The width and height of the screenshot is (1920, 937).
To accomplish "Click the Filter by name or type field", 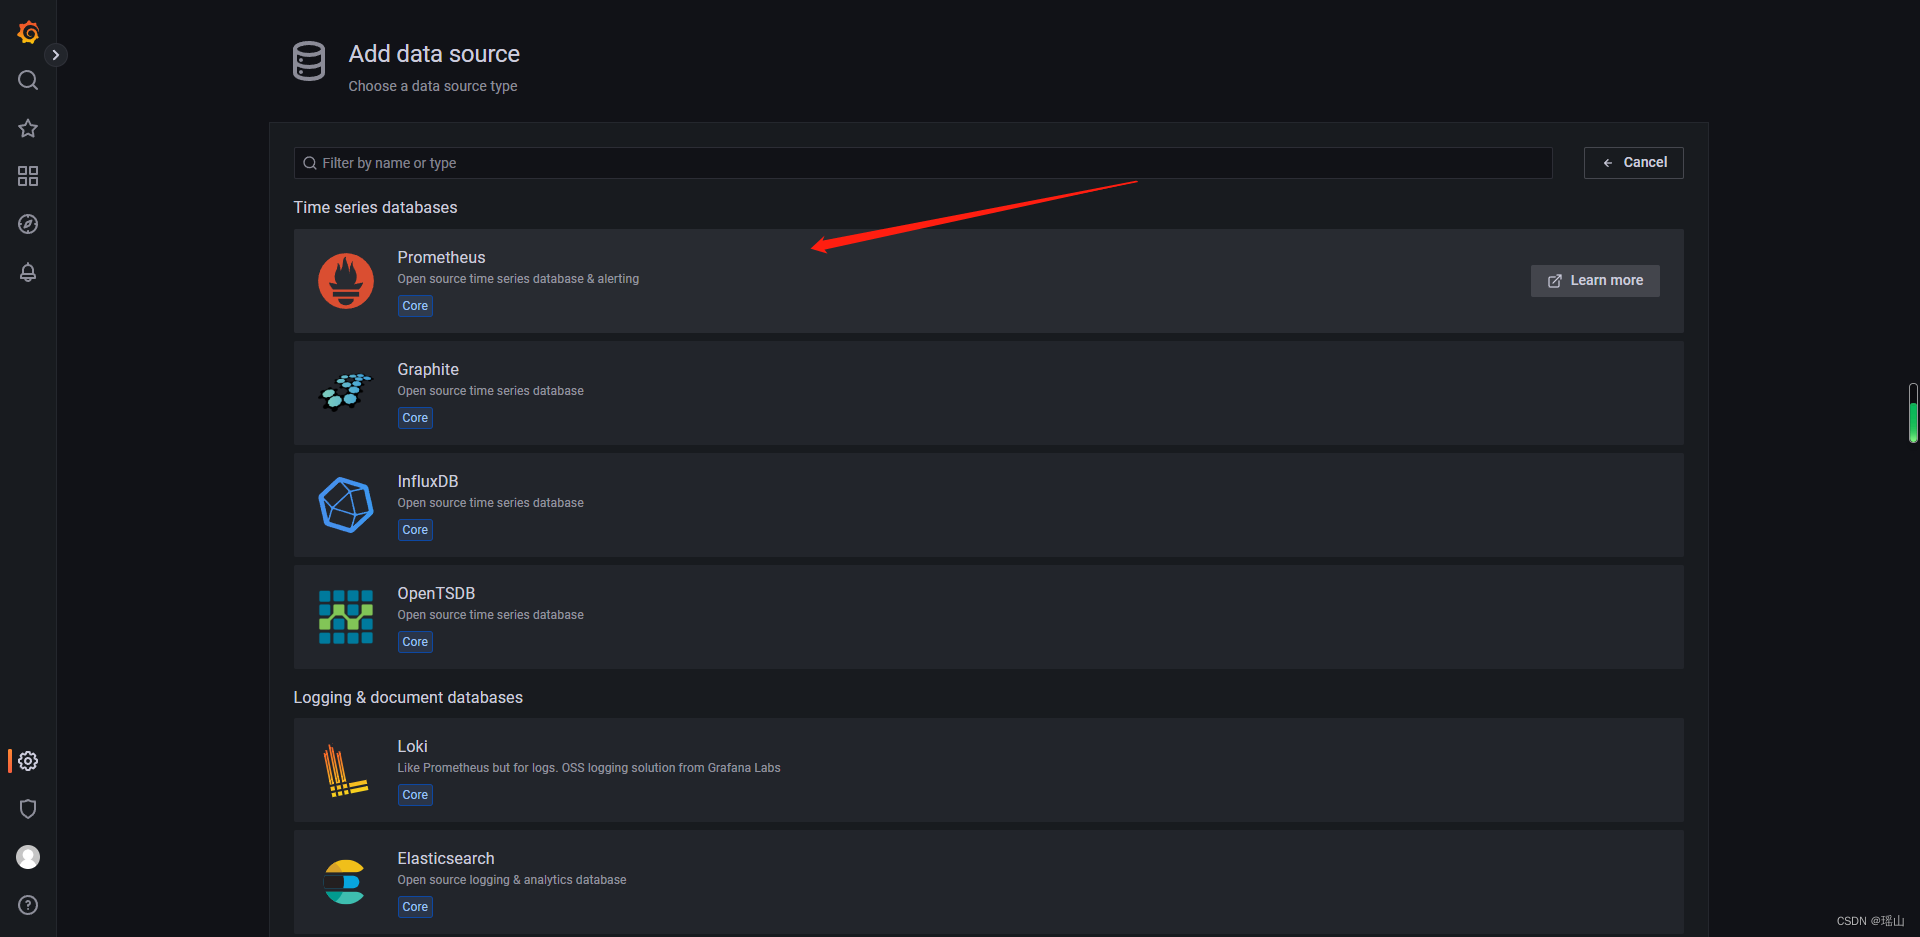I will 923,163.
